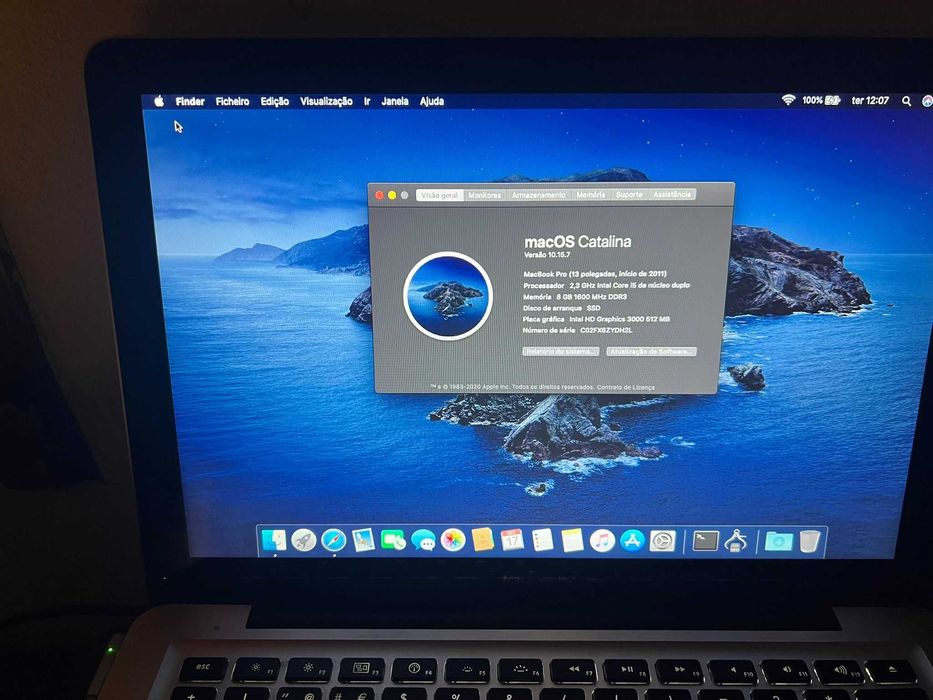This screenshot has width=933, height=700.
Task: Switch to the Assistência tab
Action: tap(672, 194)
